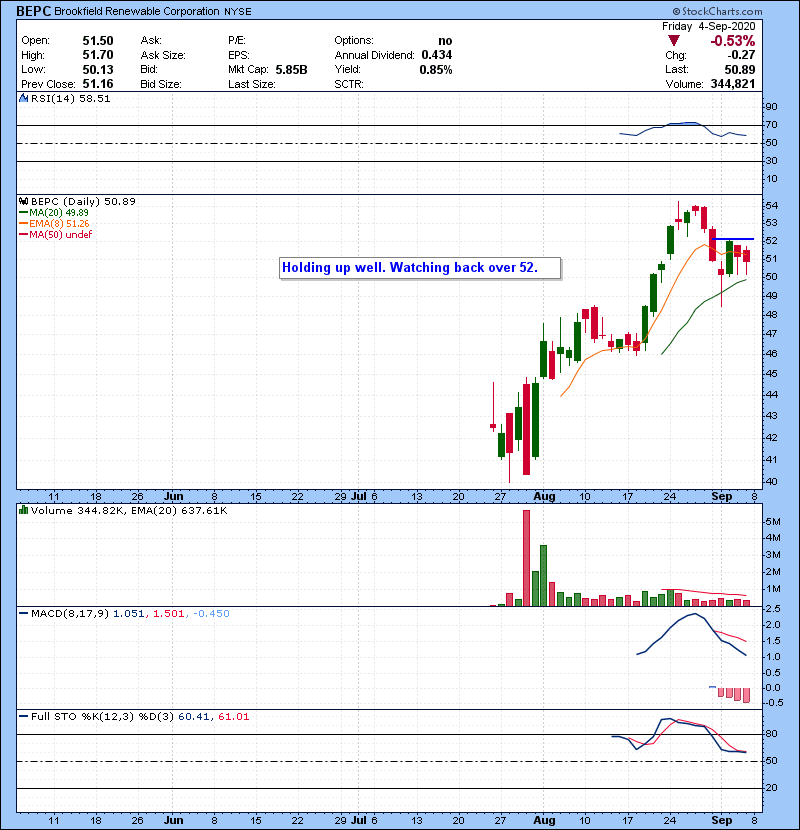The image size is (800, 830).
Task: Click the NYSE exchange label
Action: 238,12
